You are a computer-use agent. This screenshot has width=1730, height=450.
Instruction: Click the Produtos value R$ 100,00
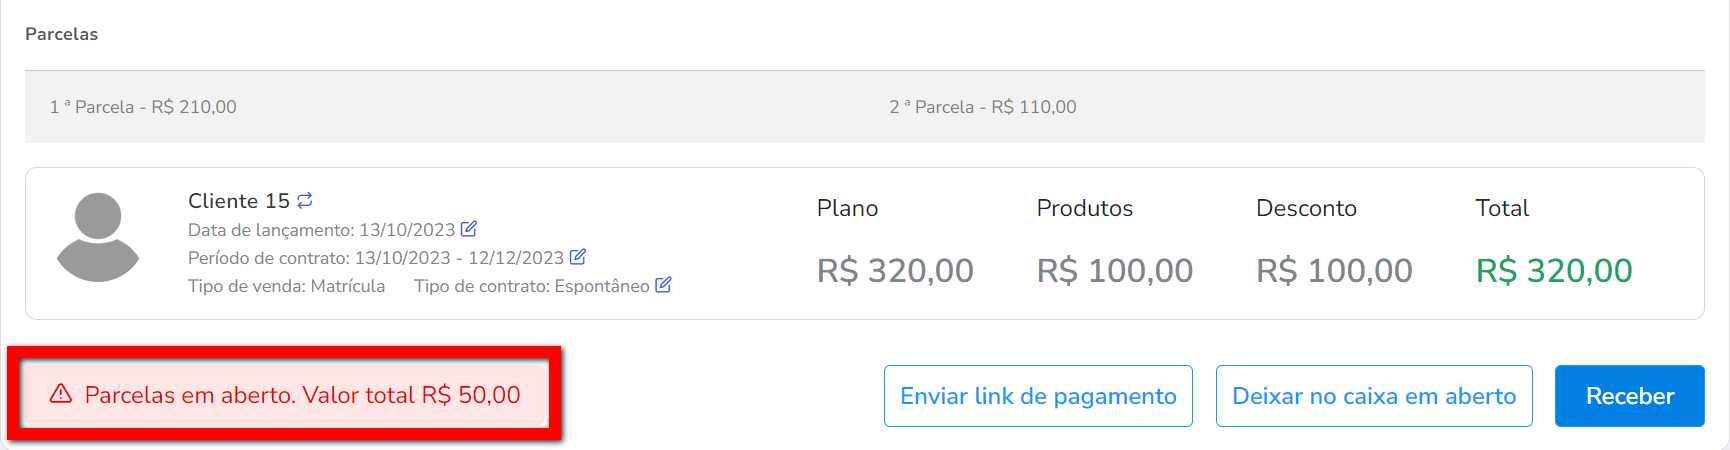tap(1114, 271)
